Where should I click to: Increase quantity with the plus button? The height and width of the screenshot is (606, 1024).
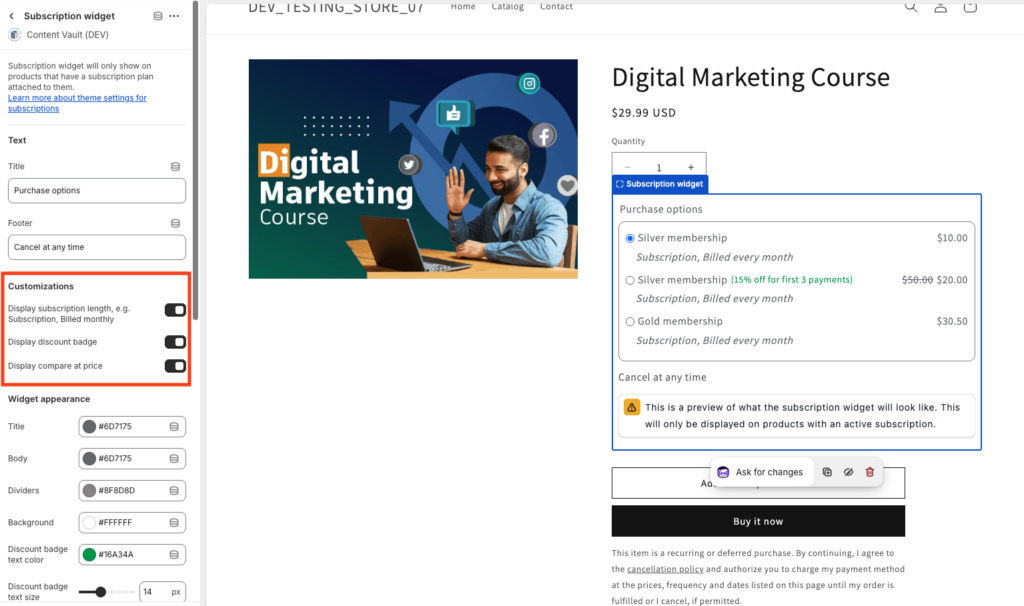pyautogui.click(x=690, y=168)
